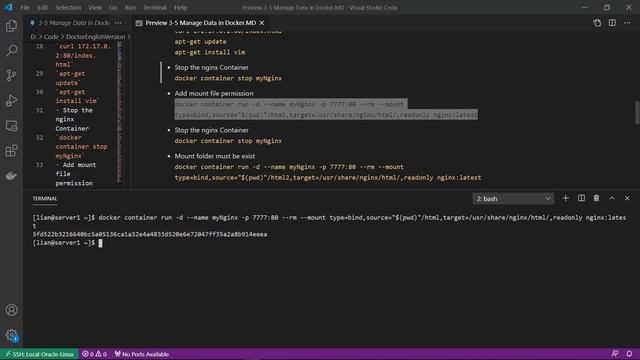Open the Explorer view in activity bar
This screenshot has width=640, height=360.
click(11, 26)
